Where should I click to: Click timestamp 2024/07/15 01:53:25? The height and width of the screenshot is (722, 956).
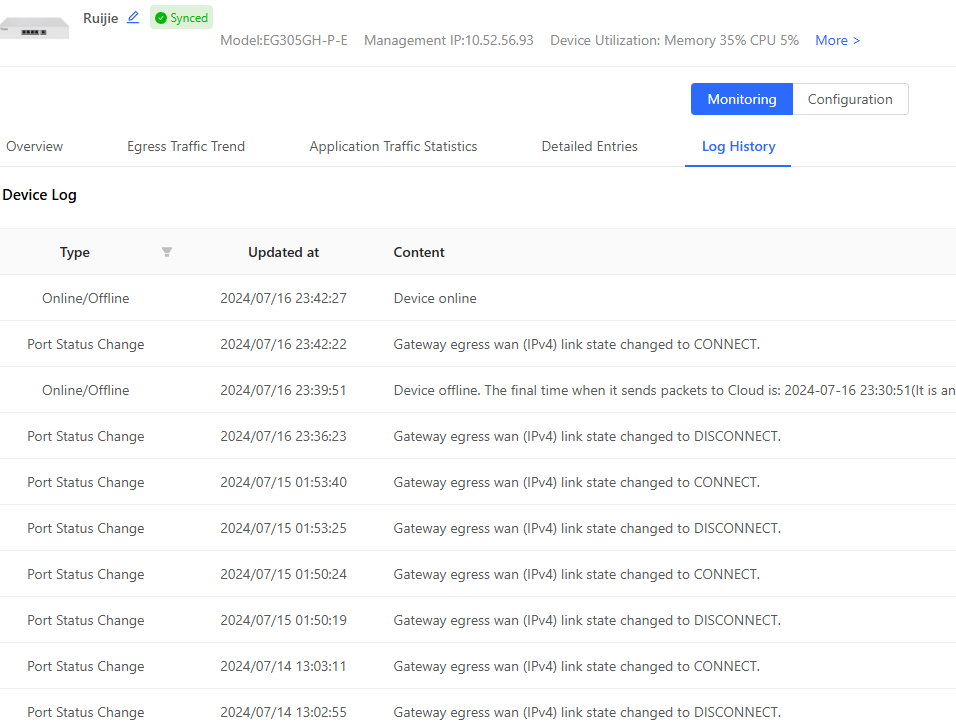pyautogui.click(x=284, y=528)
